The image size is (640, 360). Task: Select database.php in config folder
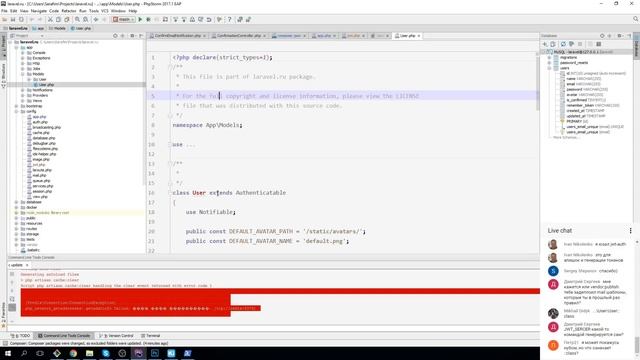pos(44,138)
